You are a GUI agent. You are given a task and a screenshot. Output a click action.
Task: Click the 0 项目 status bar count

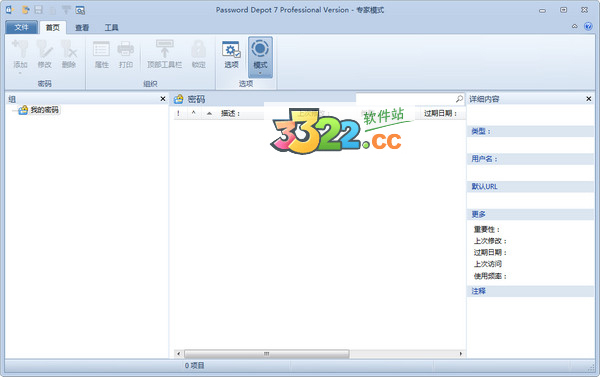(194, 366)
